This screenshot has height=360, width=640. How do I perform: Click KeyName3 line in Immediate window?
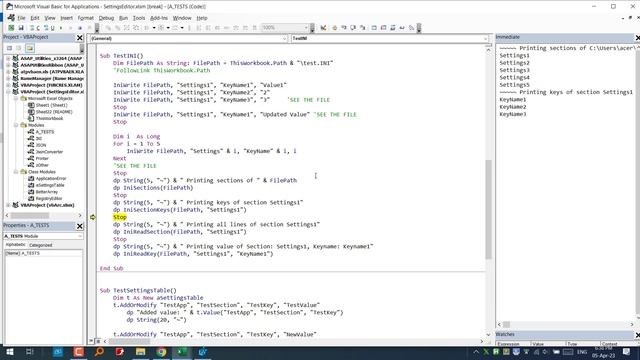513,114
